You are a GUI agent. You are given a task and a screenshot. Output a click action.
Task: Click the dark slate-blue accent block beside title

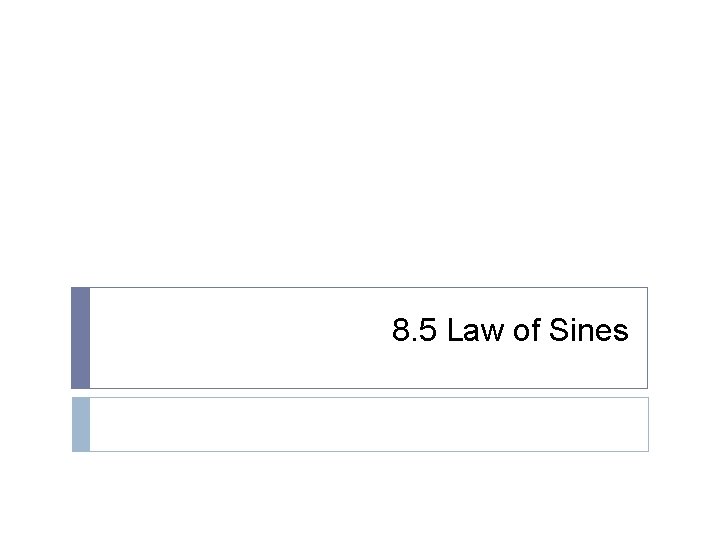pos(81,338)
